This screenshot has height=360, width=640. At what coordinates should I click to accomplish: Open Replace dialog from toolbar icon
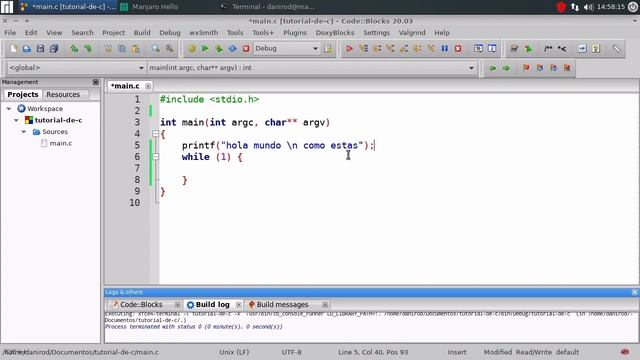click(x=169, y=49)
